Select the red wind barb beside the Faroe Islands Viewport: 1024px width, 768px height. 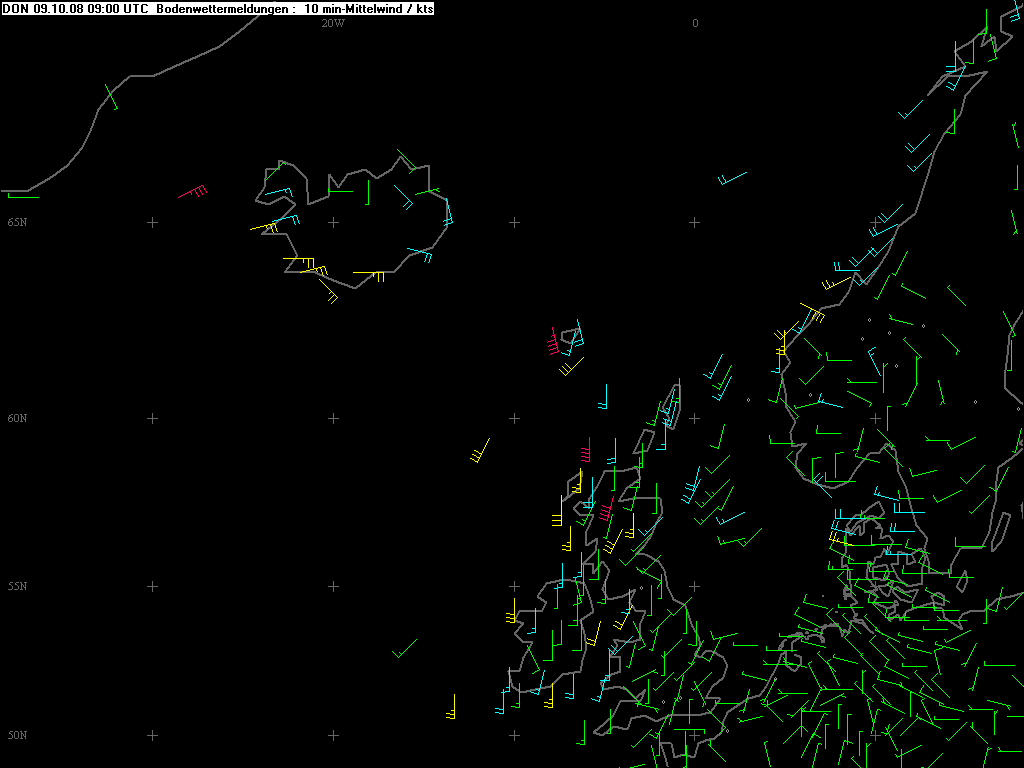click(x=553, y=341)
